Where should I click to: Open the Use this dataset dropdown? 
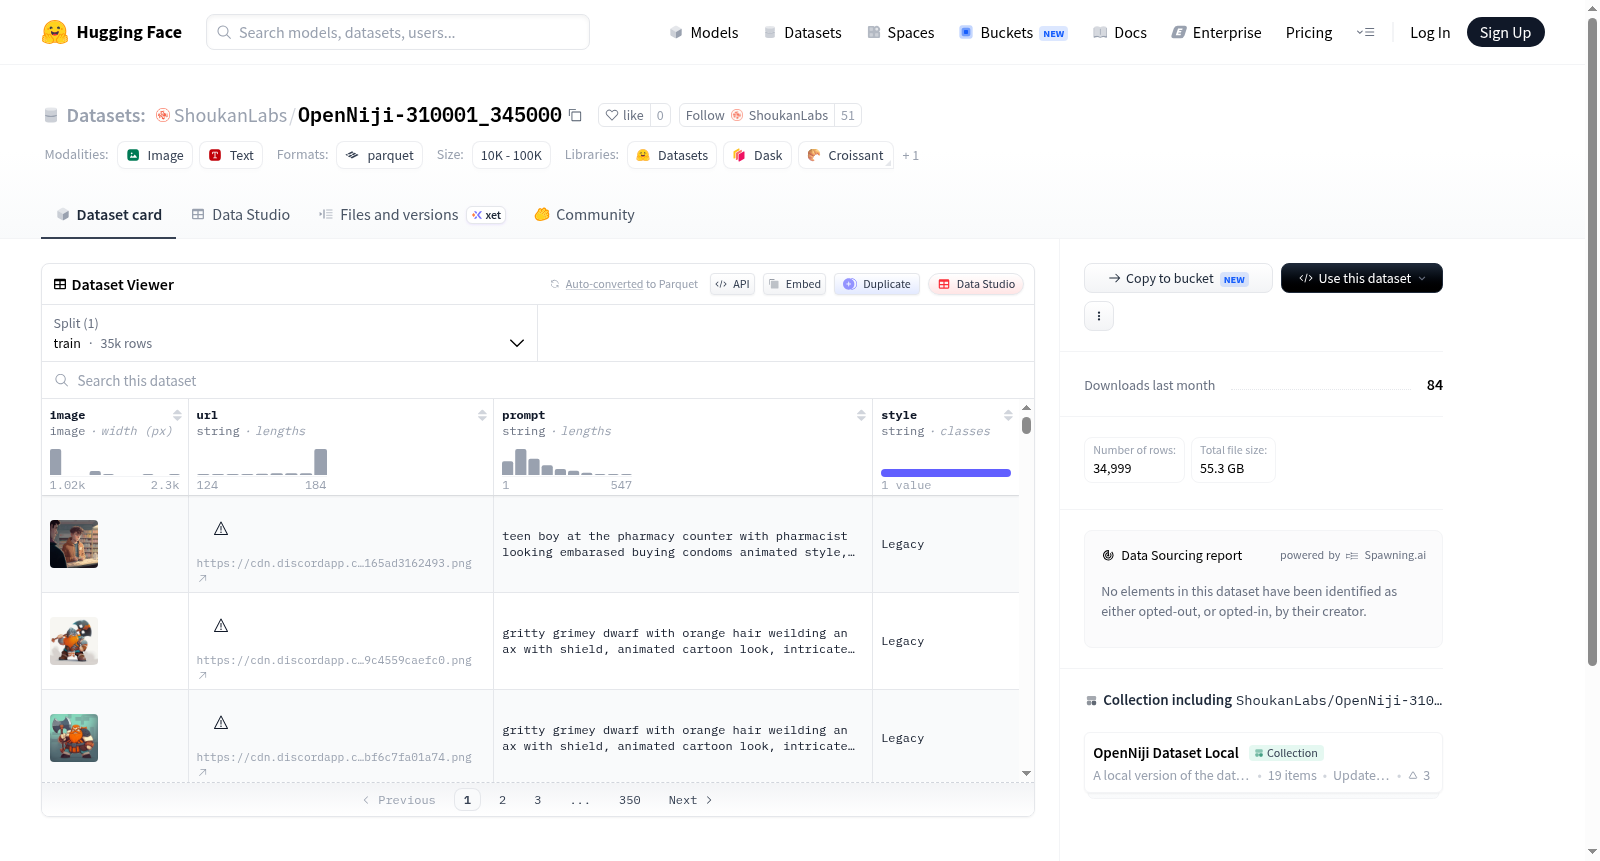click(x=1361, y=278)
